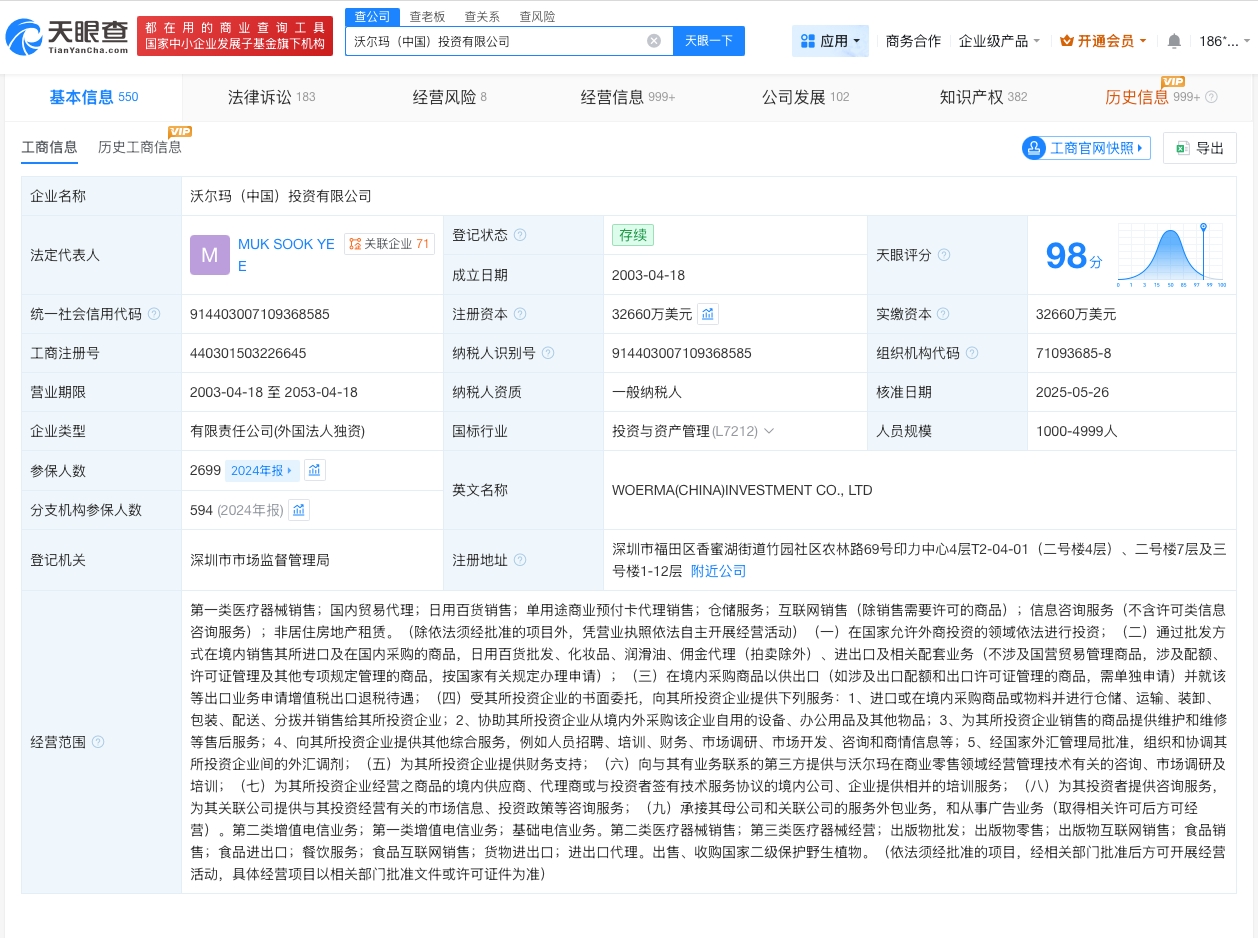Click the grid icon beside 应用
This screenshot has height=938, width=1258.
point(807,41)
